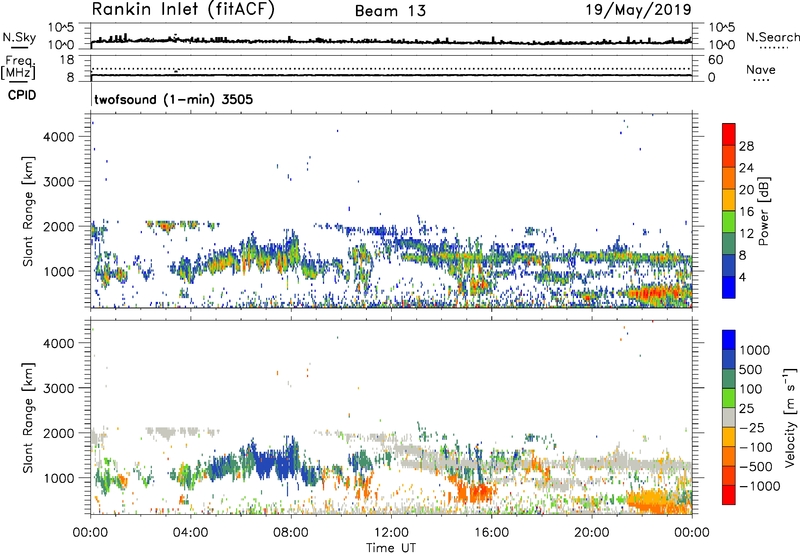Click the red high-power echo near 22:00
800x554 pixels.
tap(656, 293)
